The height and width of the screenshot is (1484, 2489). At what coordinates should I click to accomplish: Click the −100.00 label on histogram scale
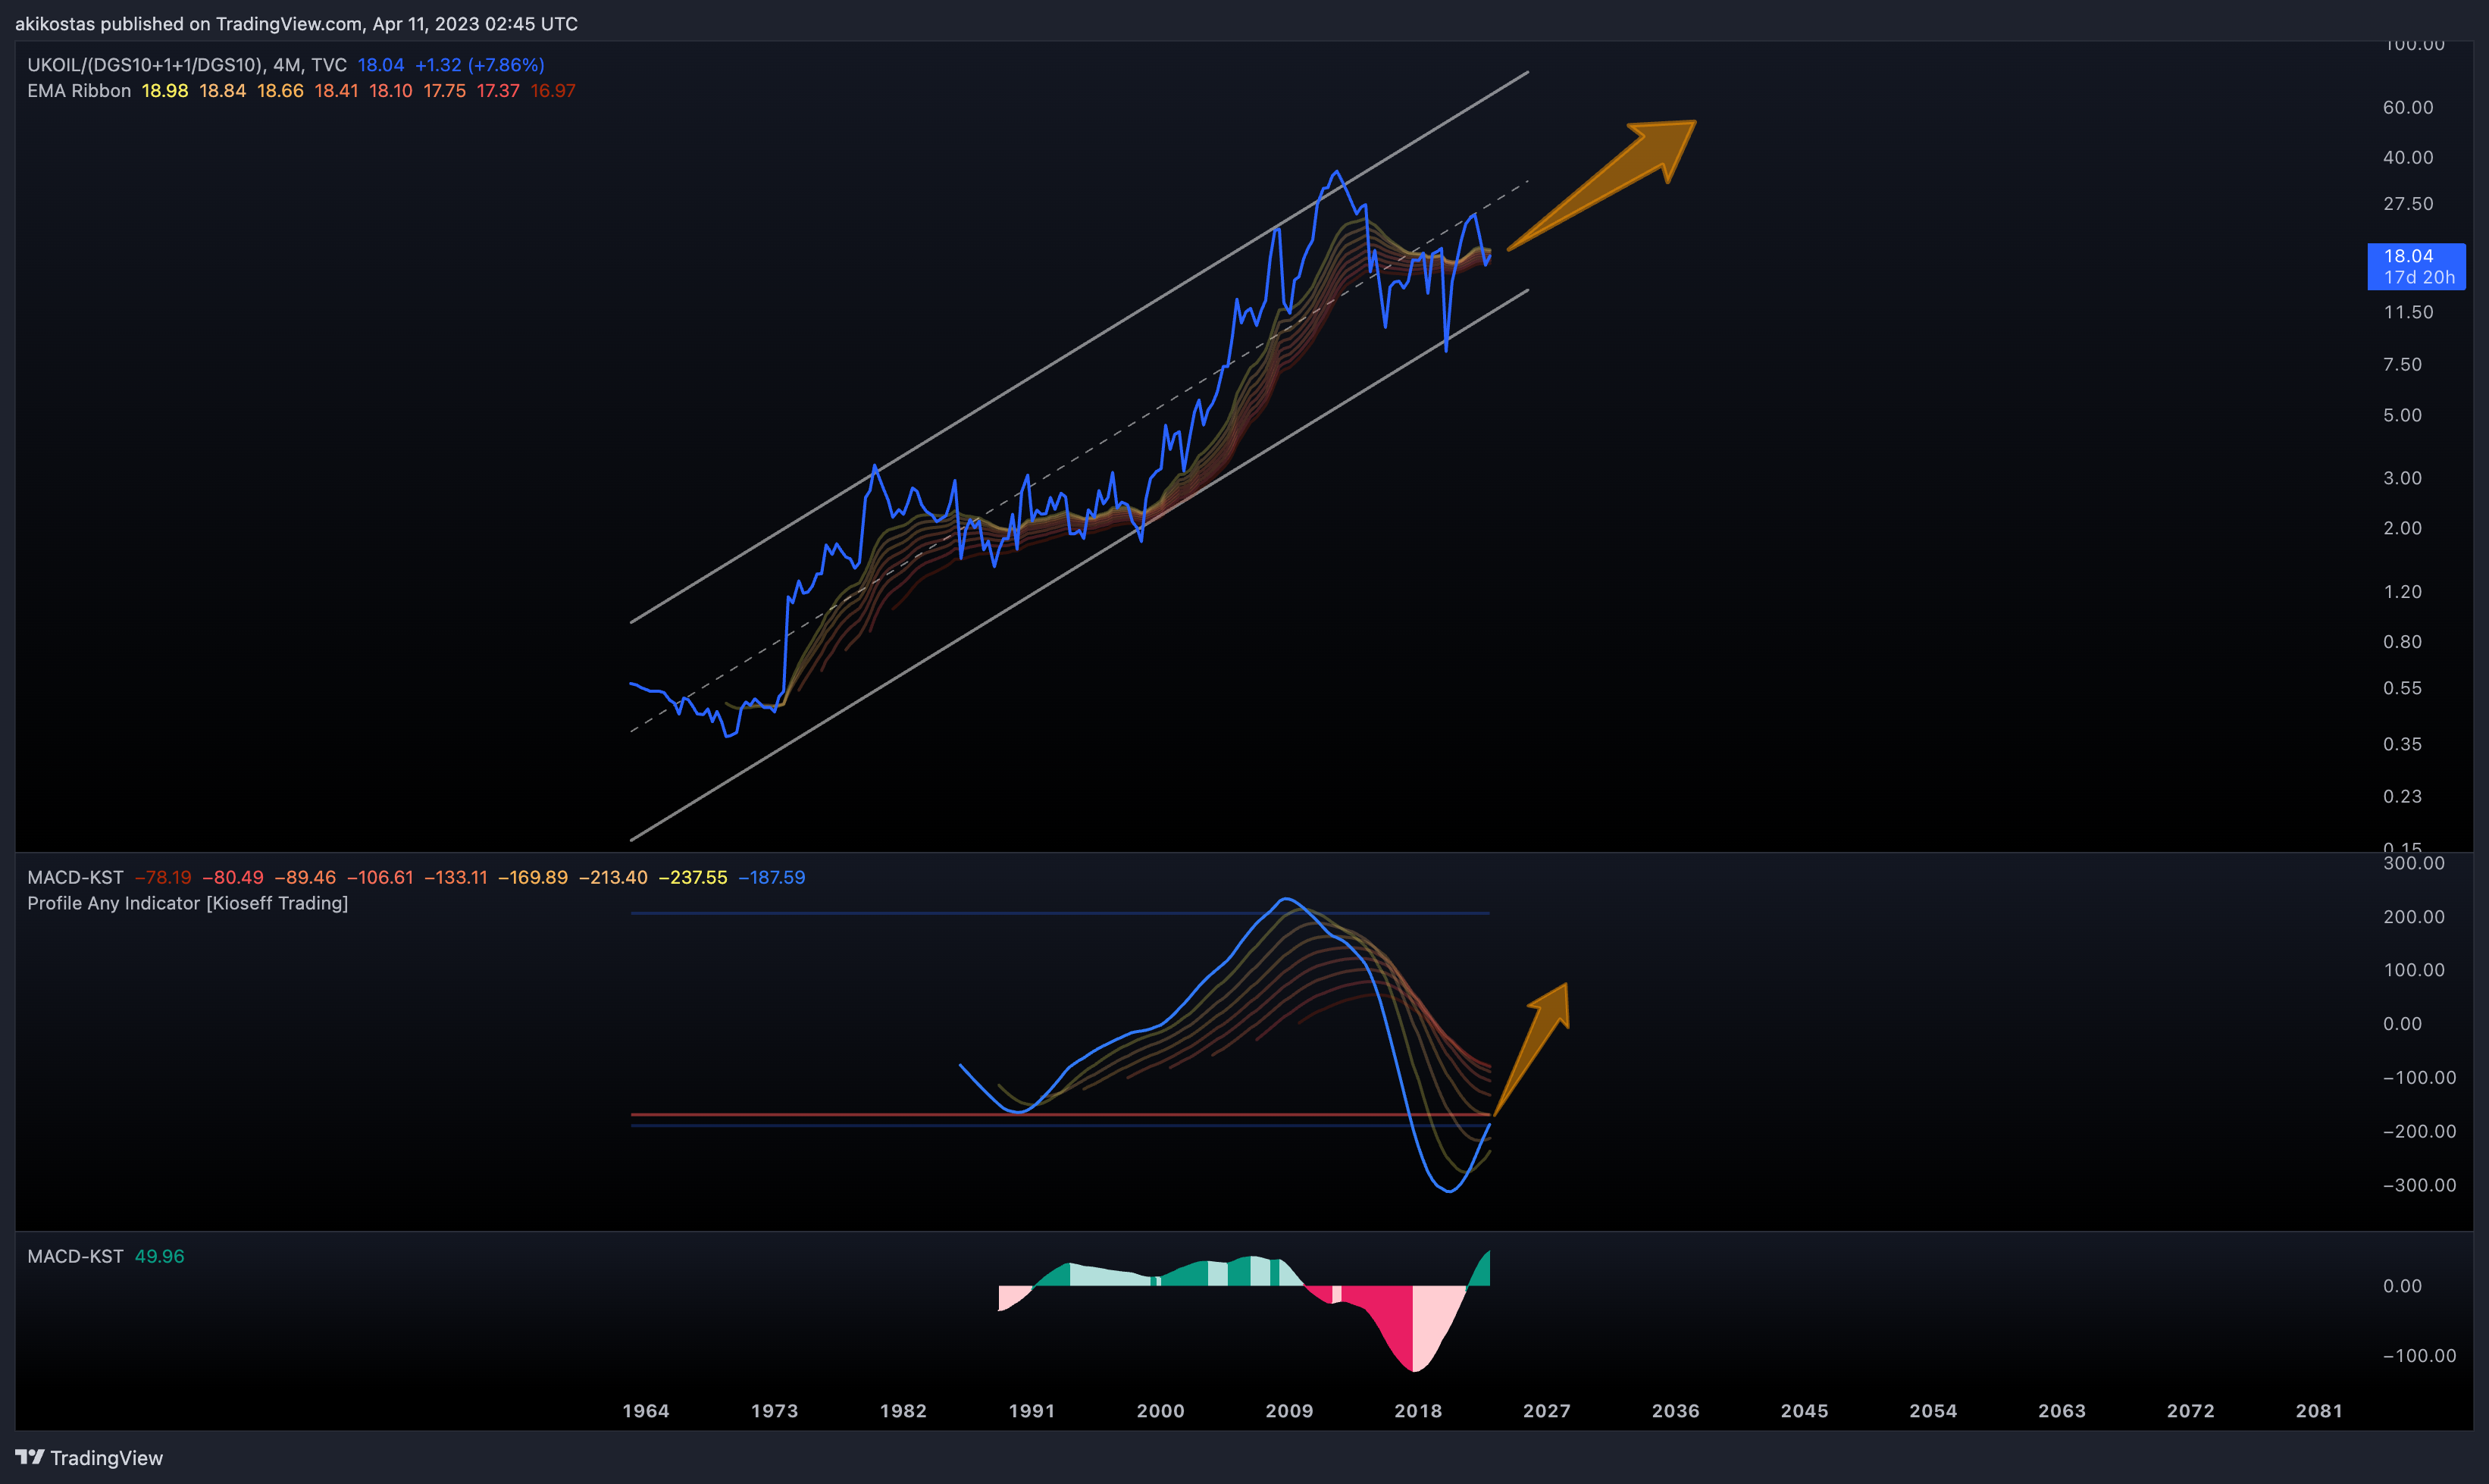(x=2419, y=1356)
